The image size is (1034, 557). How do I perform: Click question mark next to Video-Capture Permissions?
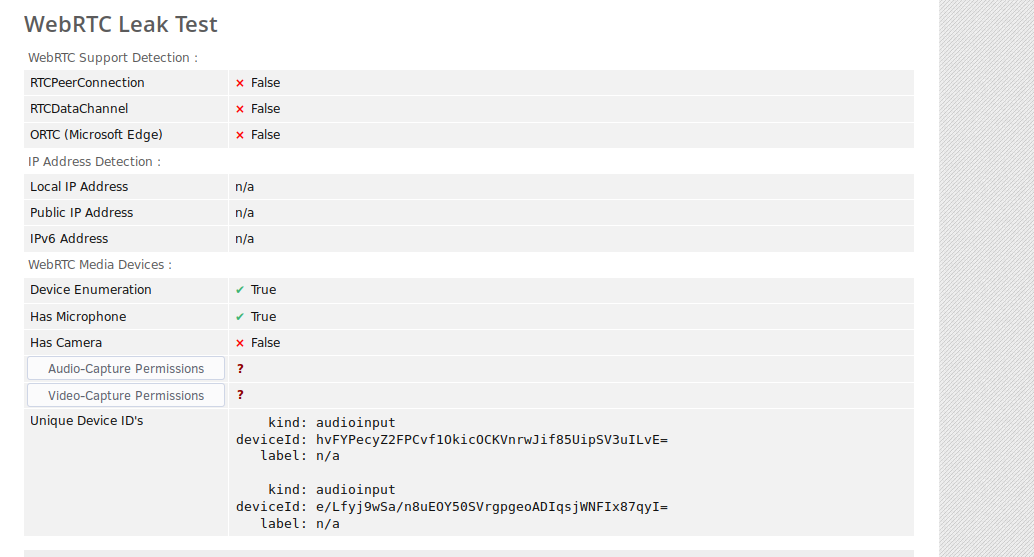[x=240, y=395]
